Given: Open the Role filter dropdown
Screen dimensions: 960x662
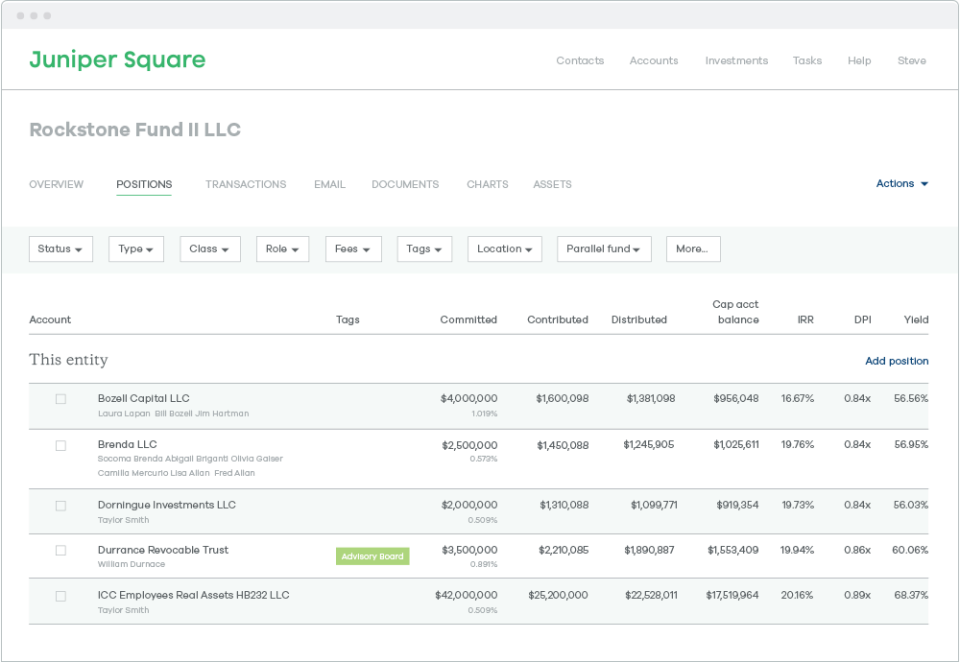Looking at the screenshot, I should (282, 249).
